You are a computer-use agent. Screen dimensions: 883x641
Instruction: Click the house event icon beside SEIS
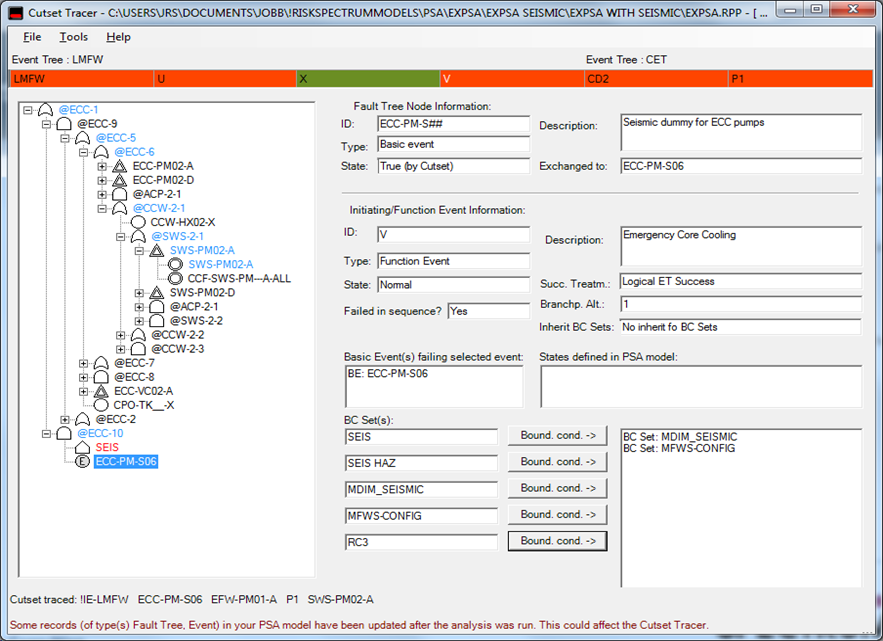pyautogui.click(x=83, y=447)
